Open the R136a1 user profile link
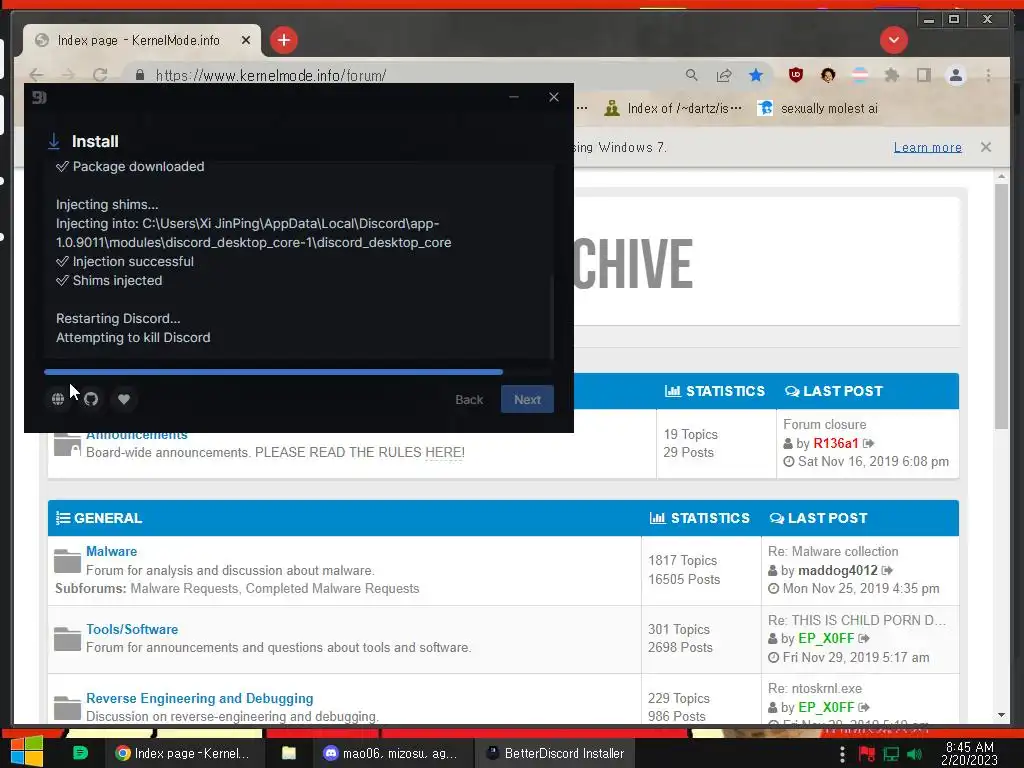 coord(836,443)
